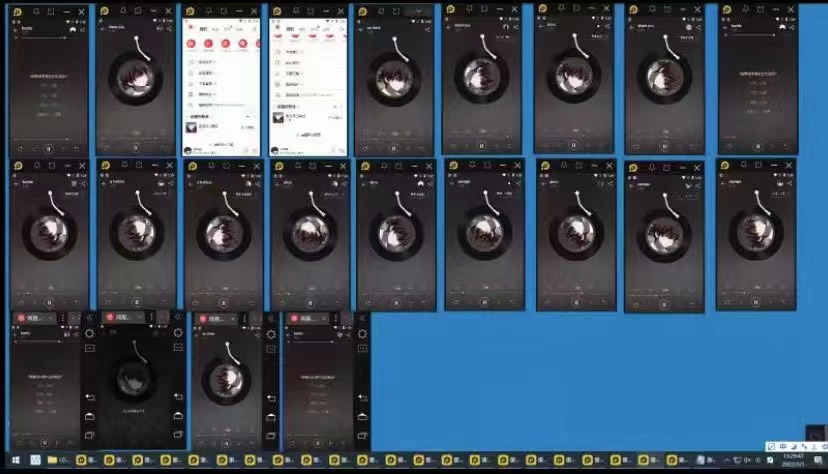
Task: Show hidden tray icons arrow
Action: pos(727,460)
